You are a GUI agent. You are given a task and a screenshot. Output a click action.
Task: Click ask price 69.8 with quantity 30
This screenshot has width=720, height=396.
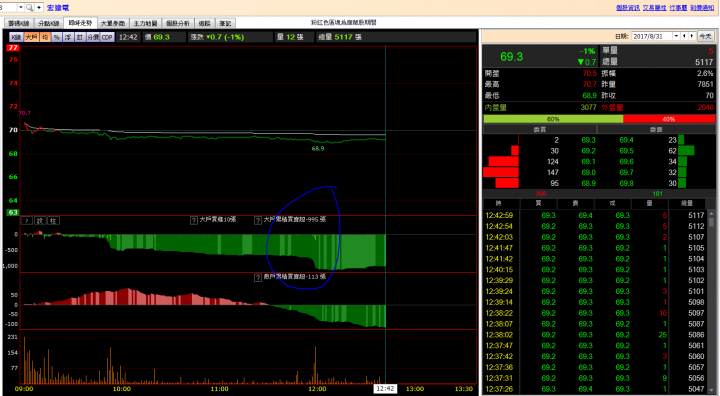pos(626,183)
